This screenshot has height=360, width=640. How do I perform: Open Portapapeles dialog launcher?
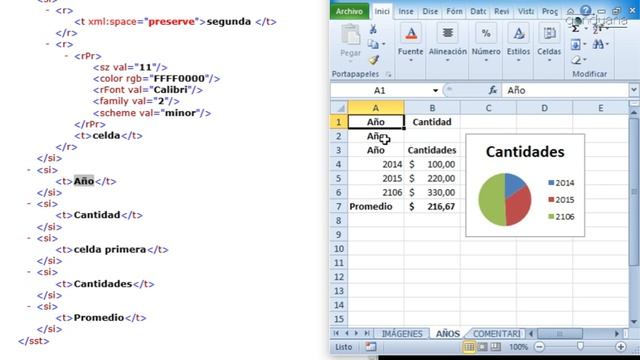388,74
